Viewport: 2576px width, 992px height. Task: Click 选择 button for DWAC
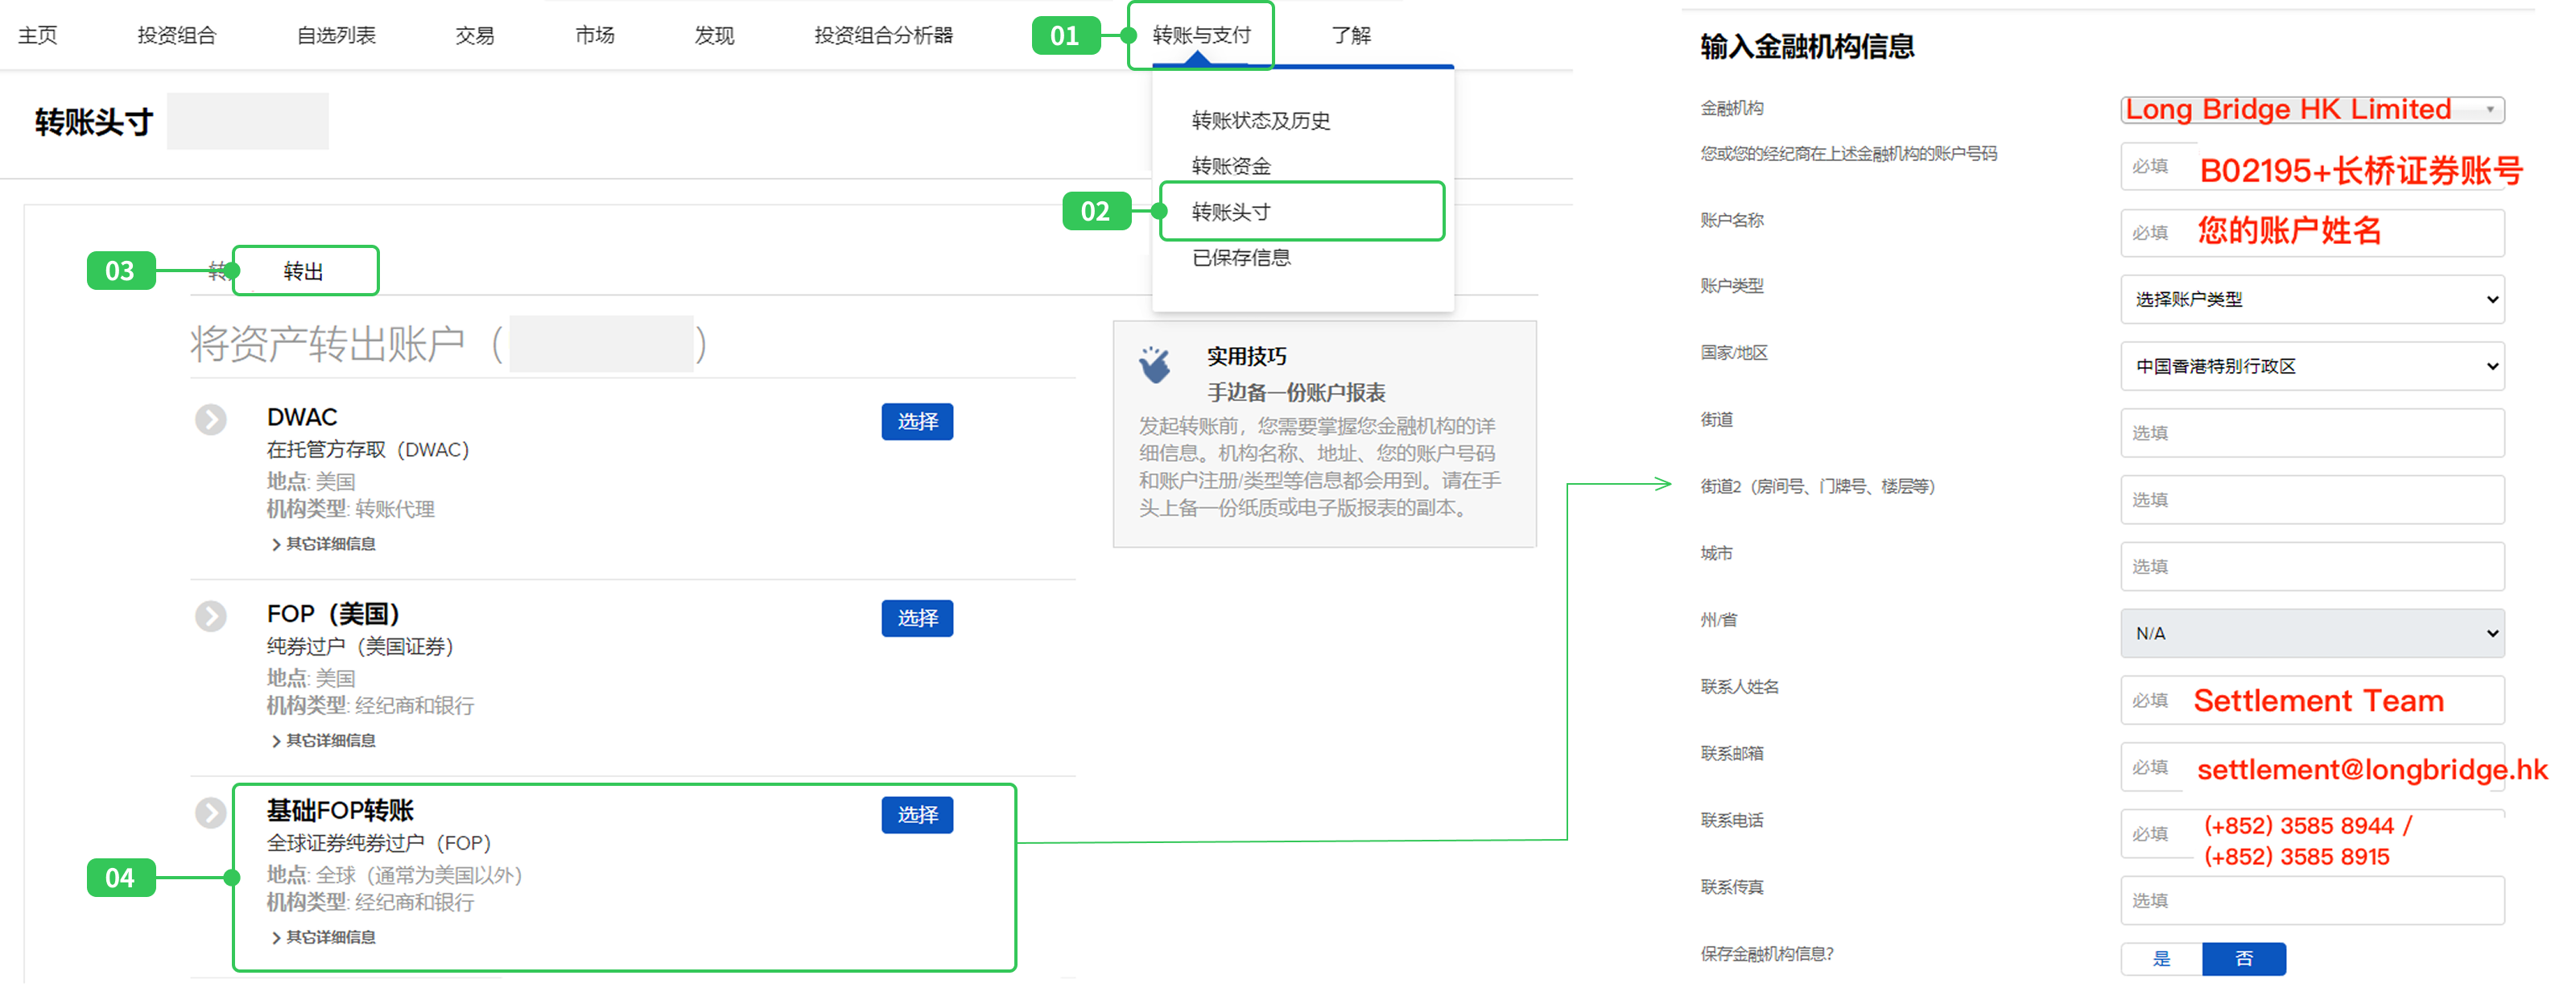click(x=916, y=422)
